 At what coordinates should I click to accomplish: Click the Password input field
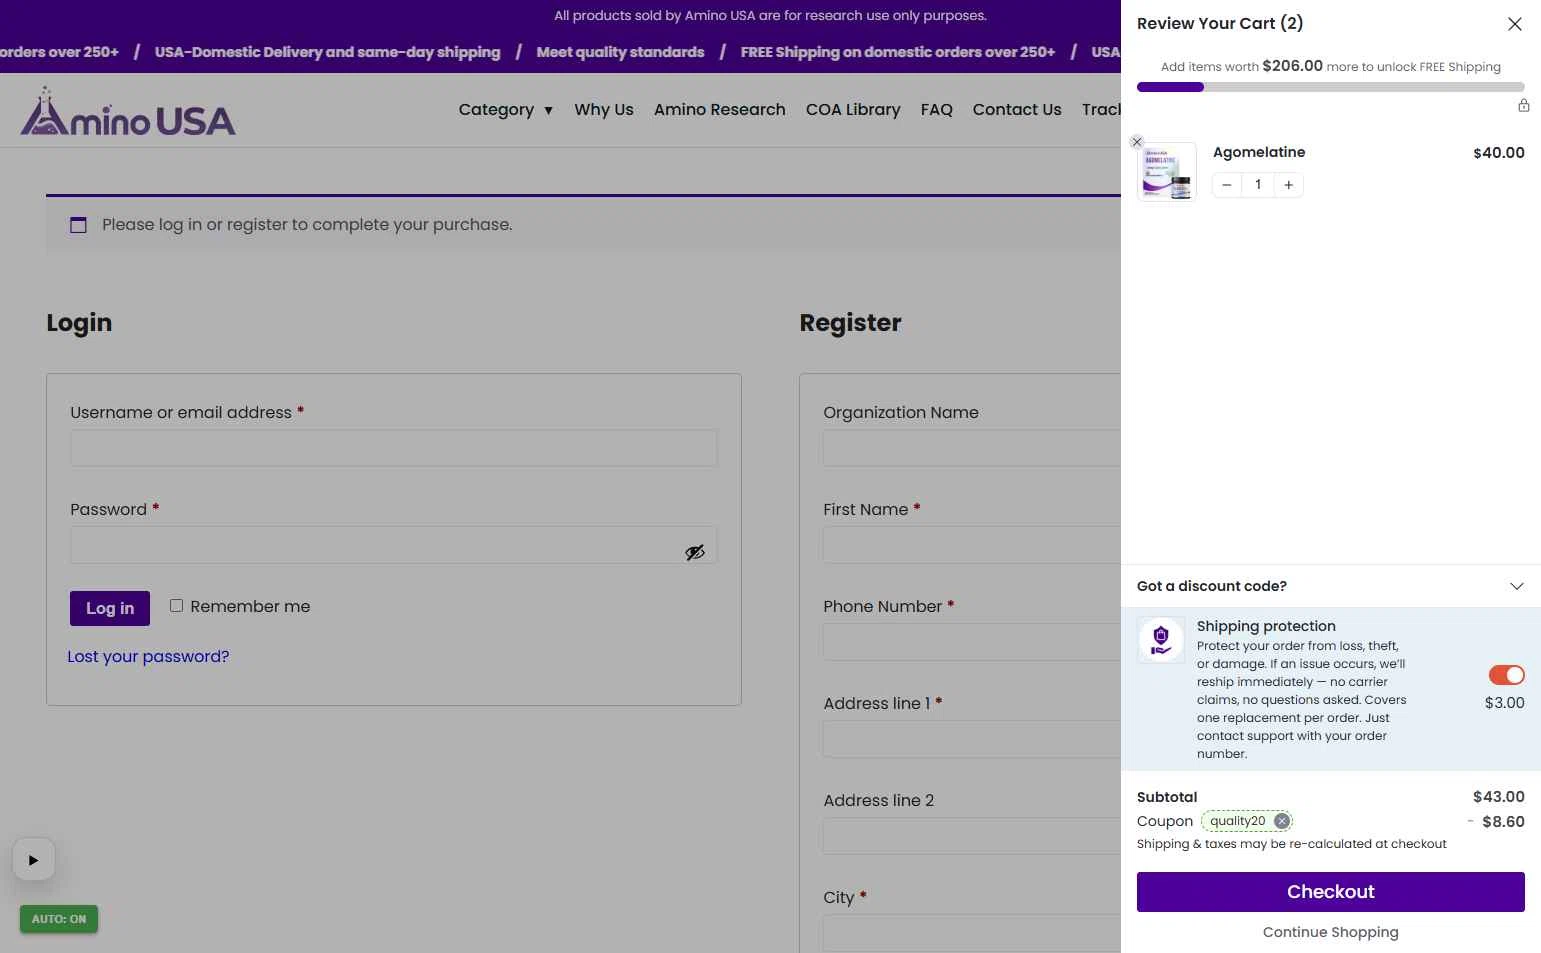[x=394, y=545]
